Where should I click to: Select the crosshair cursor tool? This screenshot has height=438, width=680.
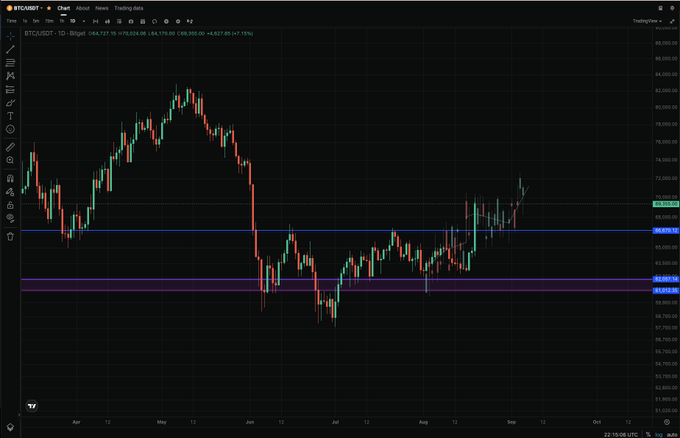click(10, 36)
